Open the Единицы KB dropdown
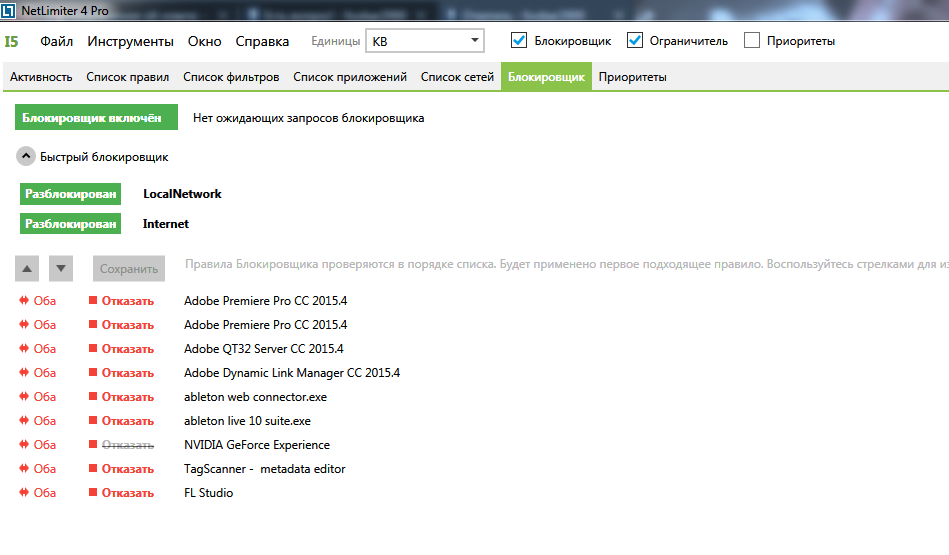Screen dimensions: 949x555 coord(425,41)
